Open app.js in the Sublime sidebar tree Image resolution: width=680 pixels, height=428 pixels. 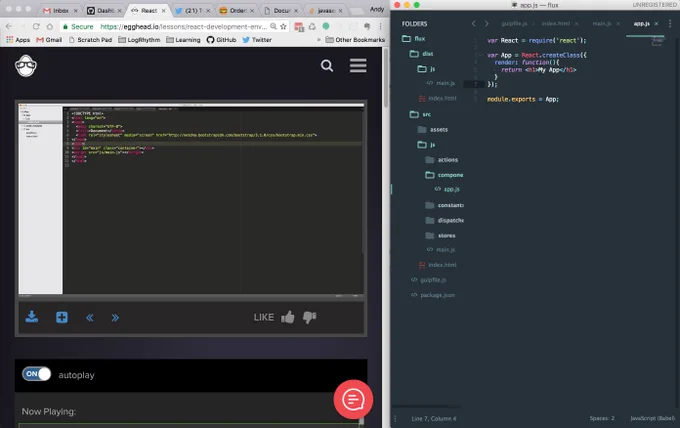[447, 189]
